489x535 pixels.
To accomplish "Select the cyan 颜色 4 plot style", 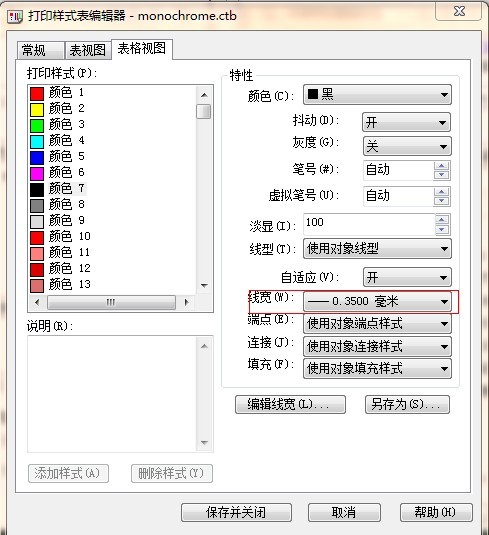I will point(57,141).
